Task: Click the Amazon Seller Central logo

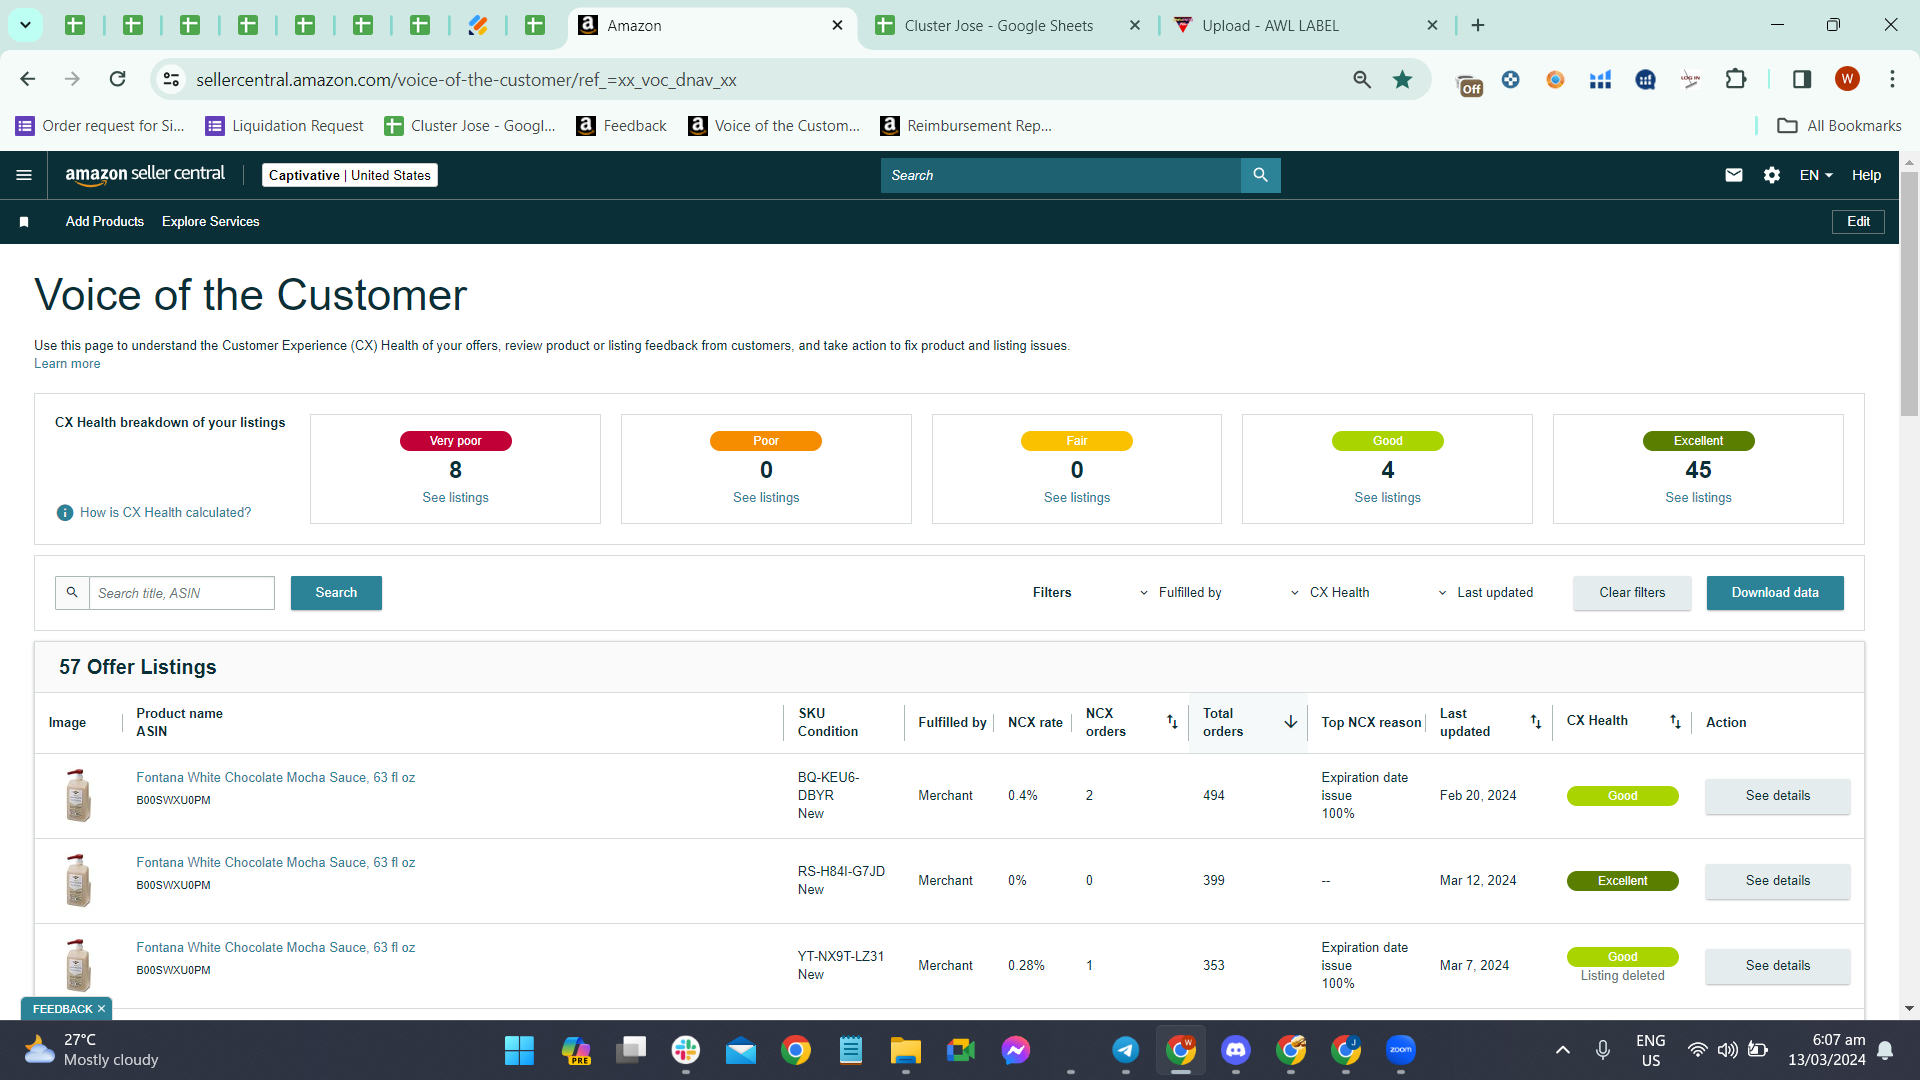Action: (x=145, y=175)
